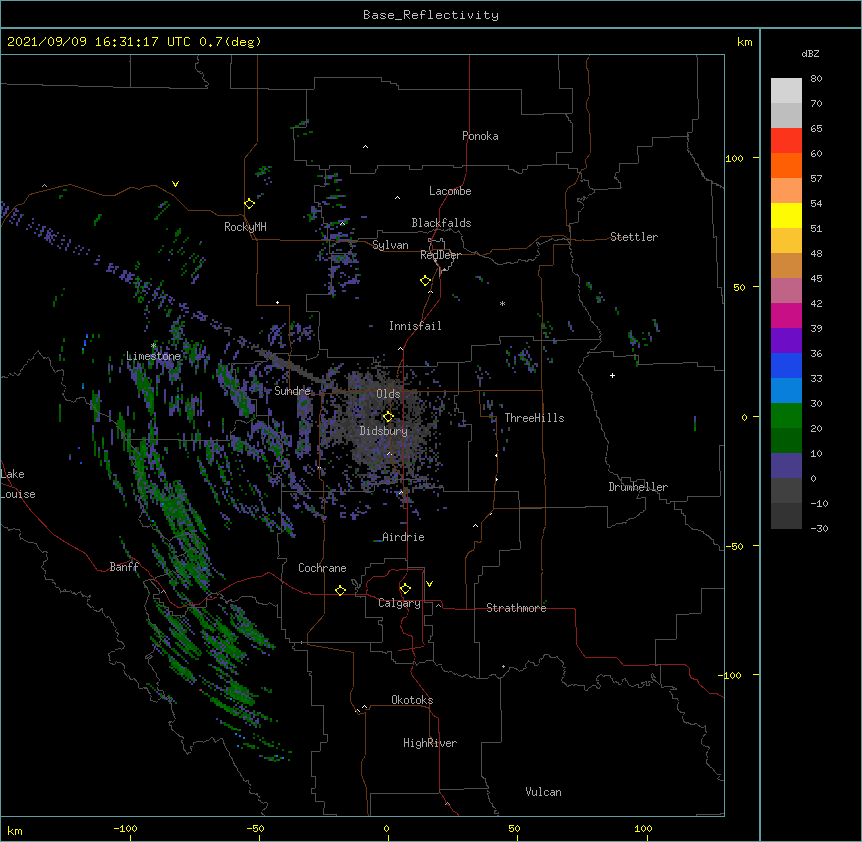The width and height of the screenshot is (862, 842).
Task: Click the yellow marker below Cochrane label
Action: pos(340,590)
